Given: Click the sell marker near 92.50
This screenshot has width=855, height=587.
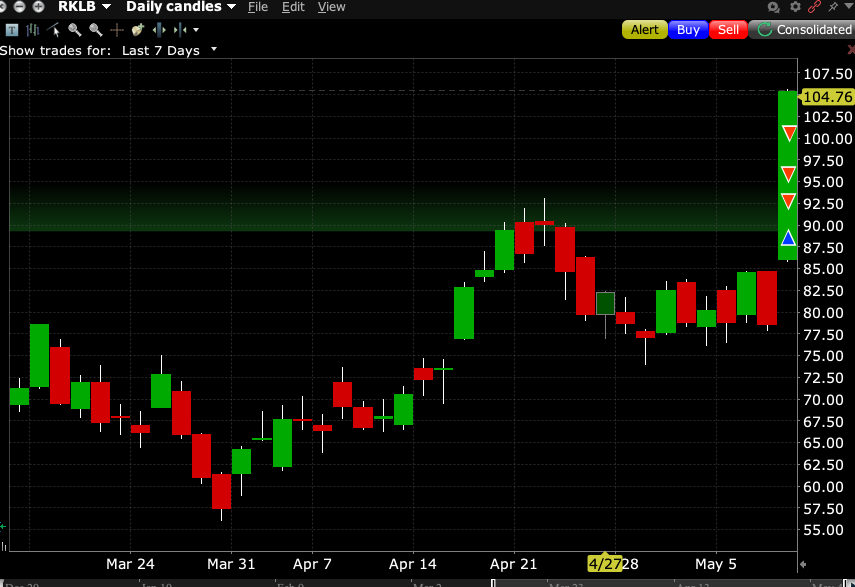Looking at the screenshot, I should pos(788,201).
